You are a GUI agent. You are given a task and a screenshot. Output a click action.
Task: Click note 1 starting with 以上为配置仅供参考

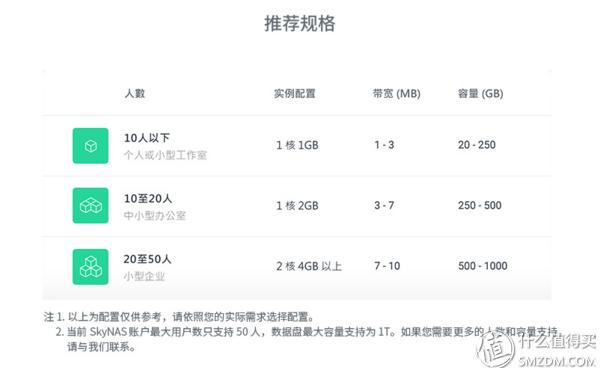tap(179, 317)
